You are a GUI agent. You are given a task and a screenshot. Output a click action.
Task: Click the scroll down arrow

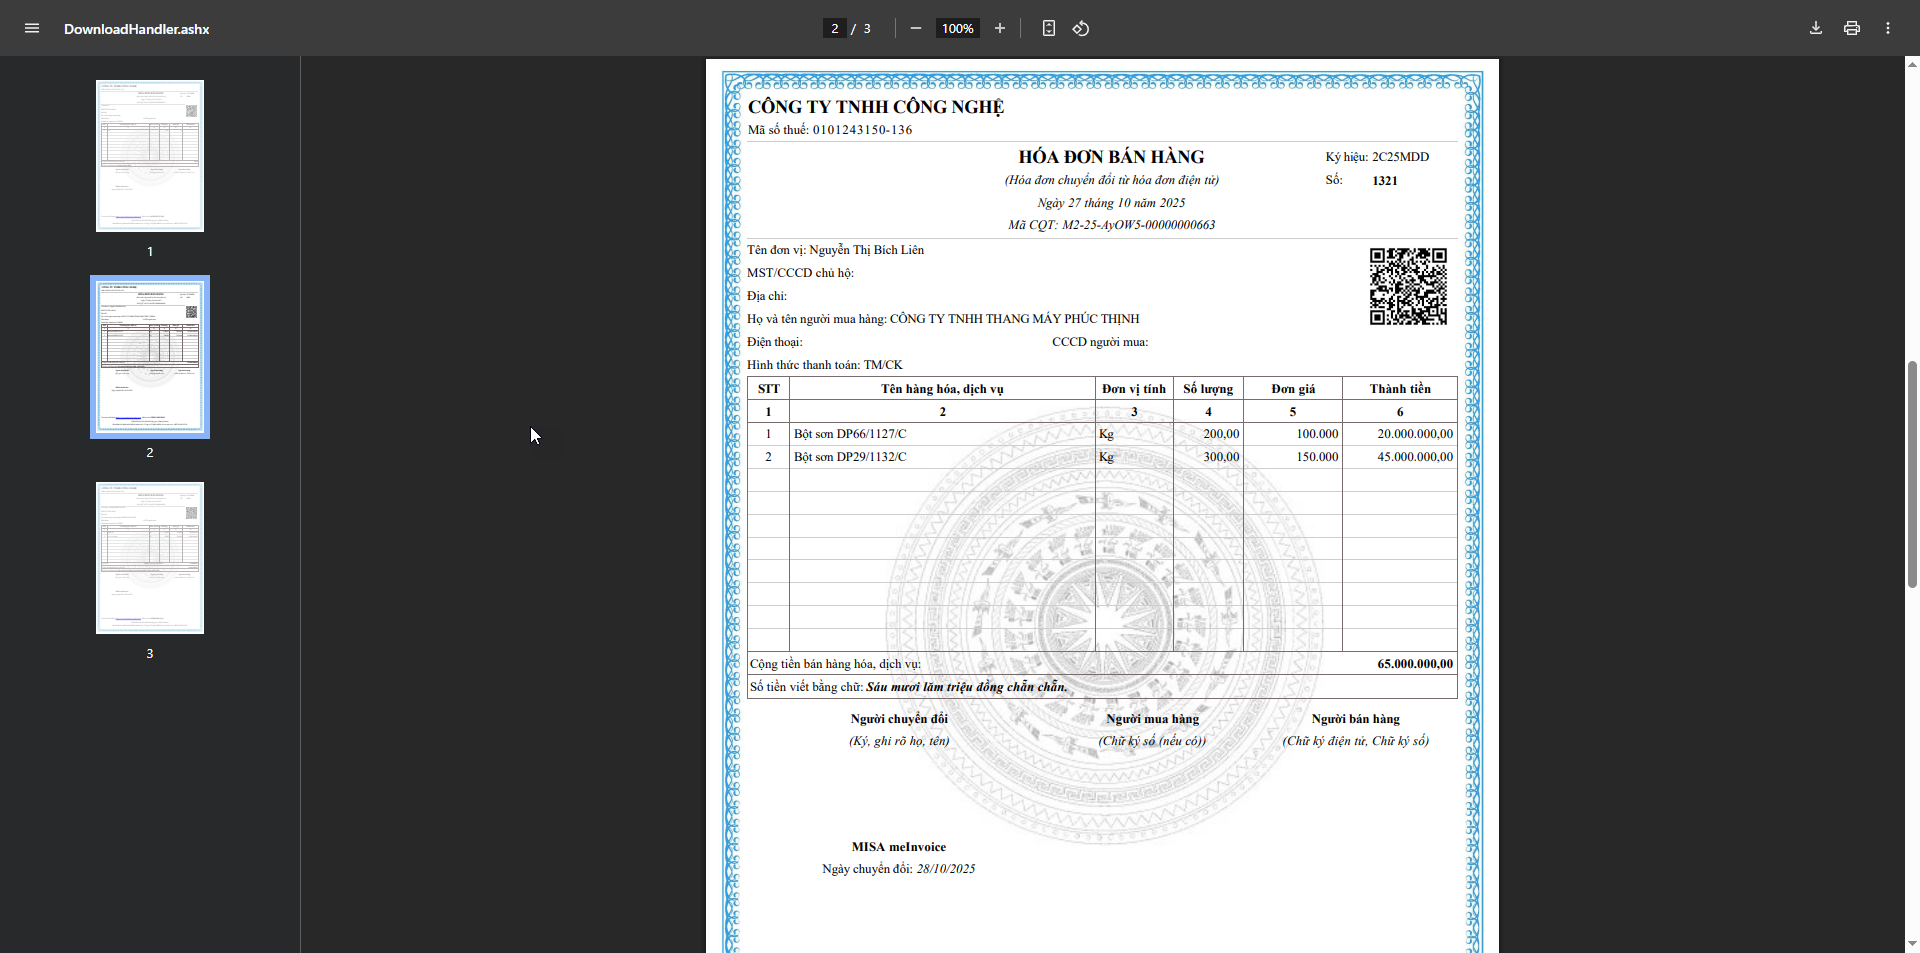click(1912, 943)
